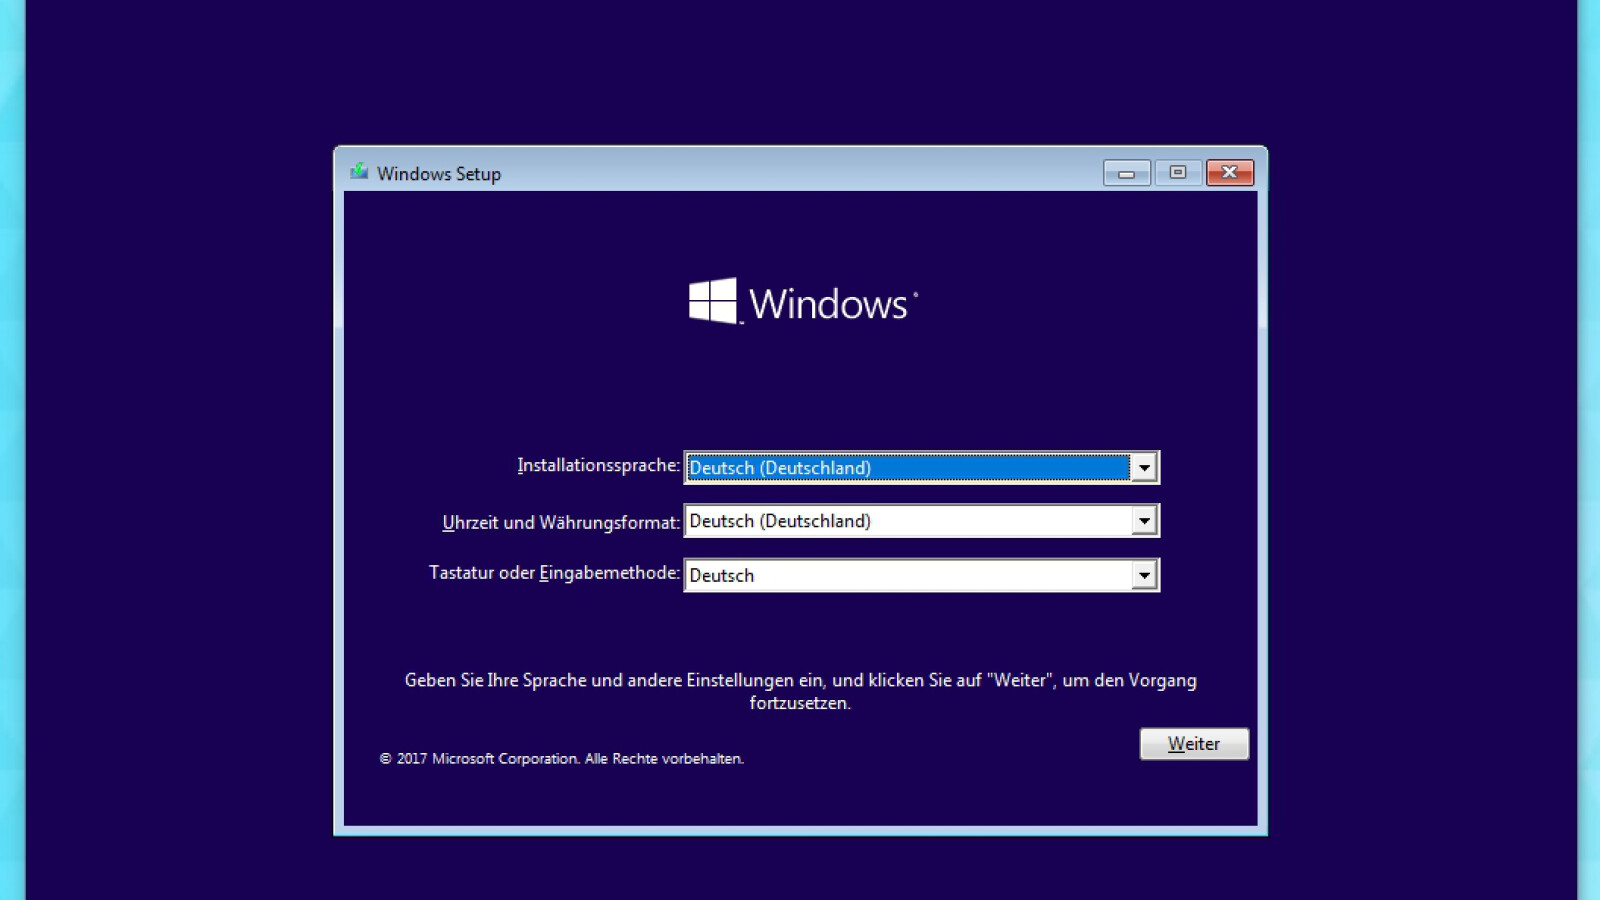The width and height of the screenshot is (1600, 900).
Task: Maximize the Windows Setup window
Action: [x=1178, y=173]
